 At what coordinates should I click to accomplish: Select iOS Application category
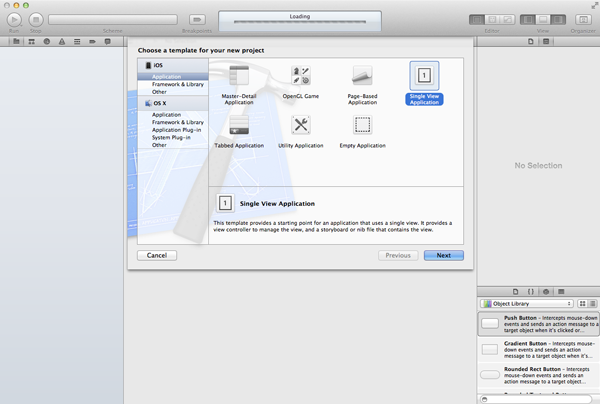[x=173, y=77]
